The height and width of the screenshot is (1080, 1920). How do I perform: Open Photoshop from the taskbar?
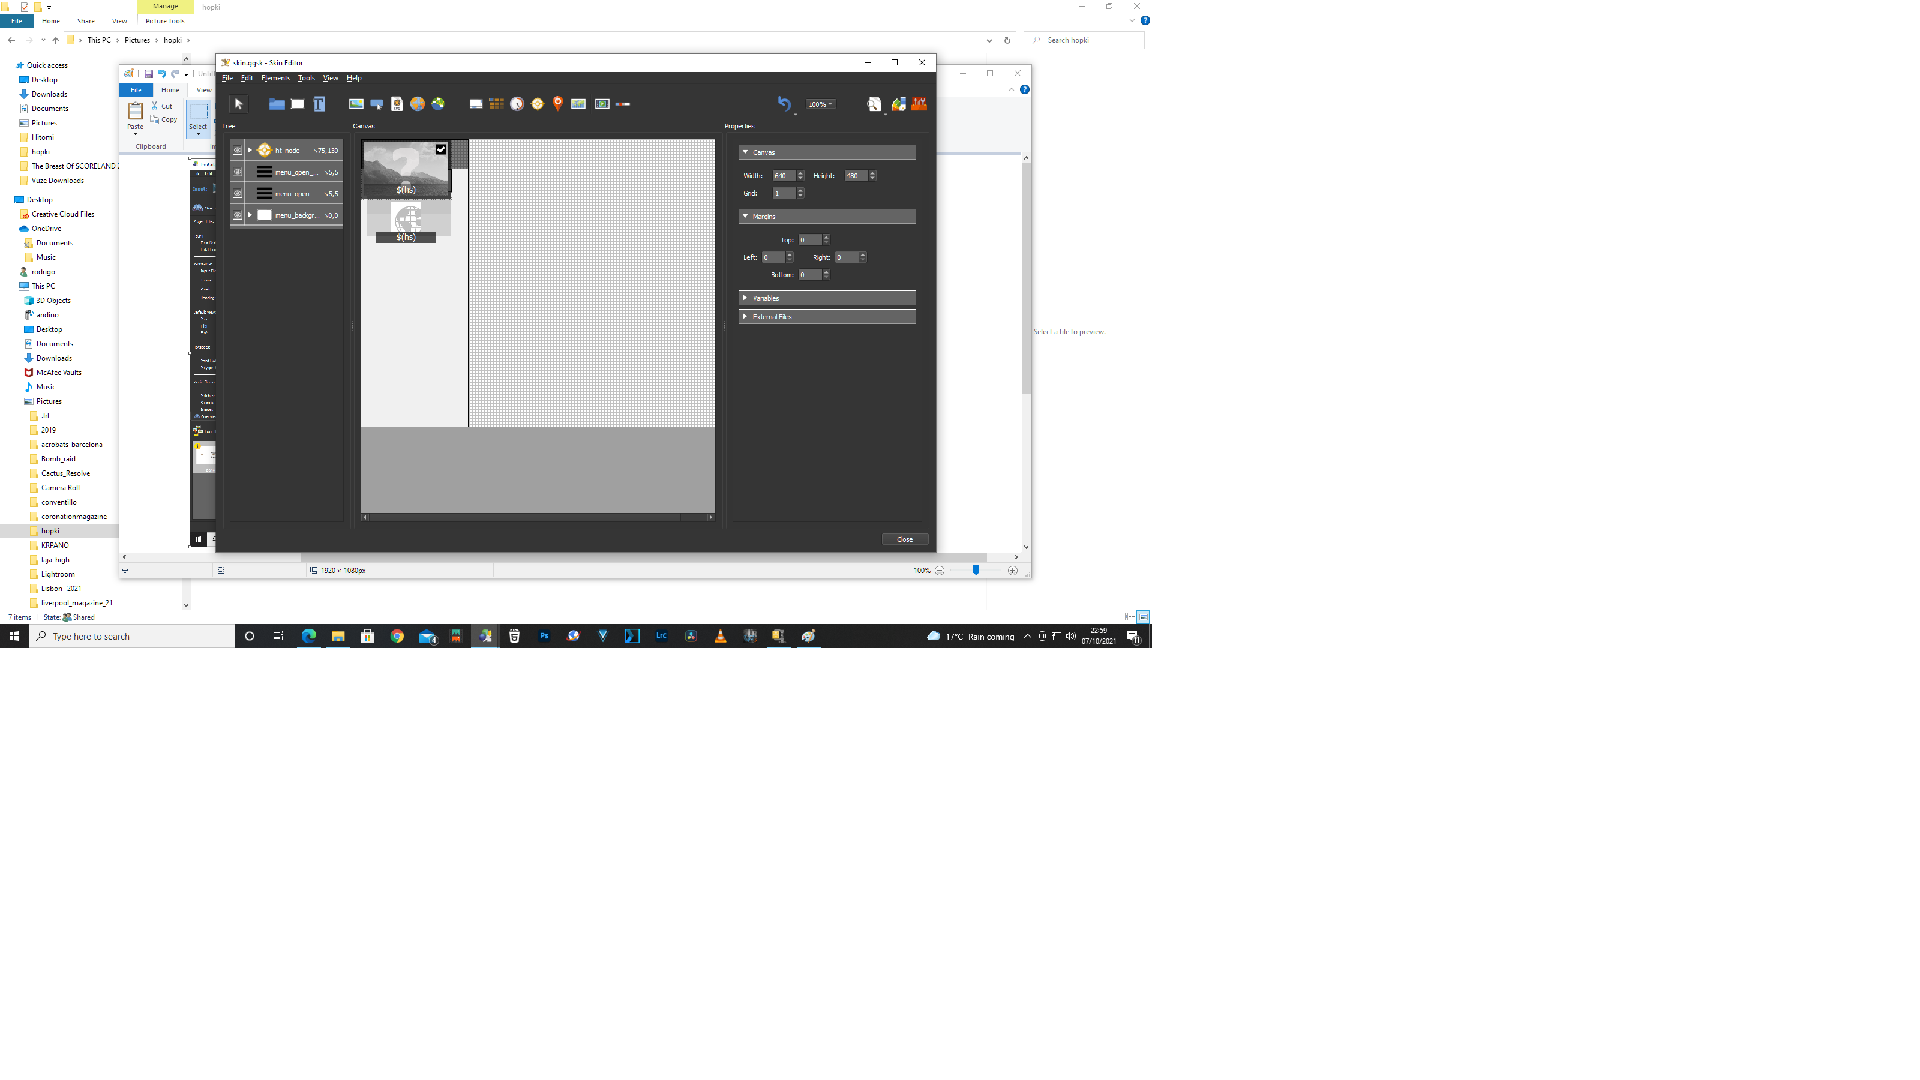pyautogui.click(x=544, y=636)
